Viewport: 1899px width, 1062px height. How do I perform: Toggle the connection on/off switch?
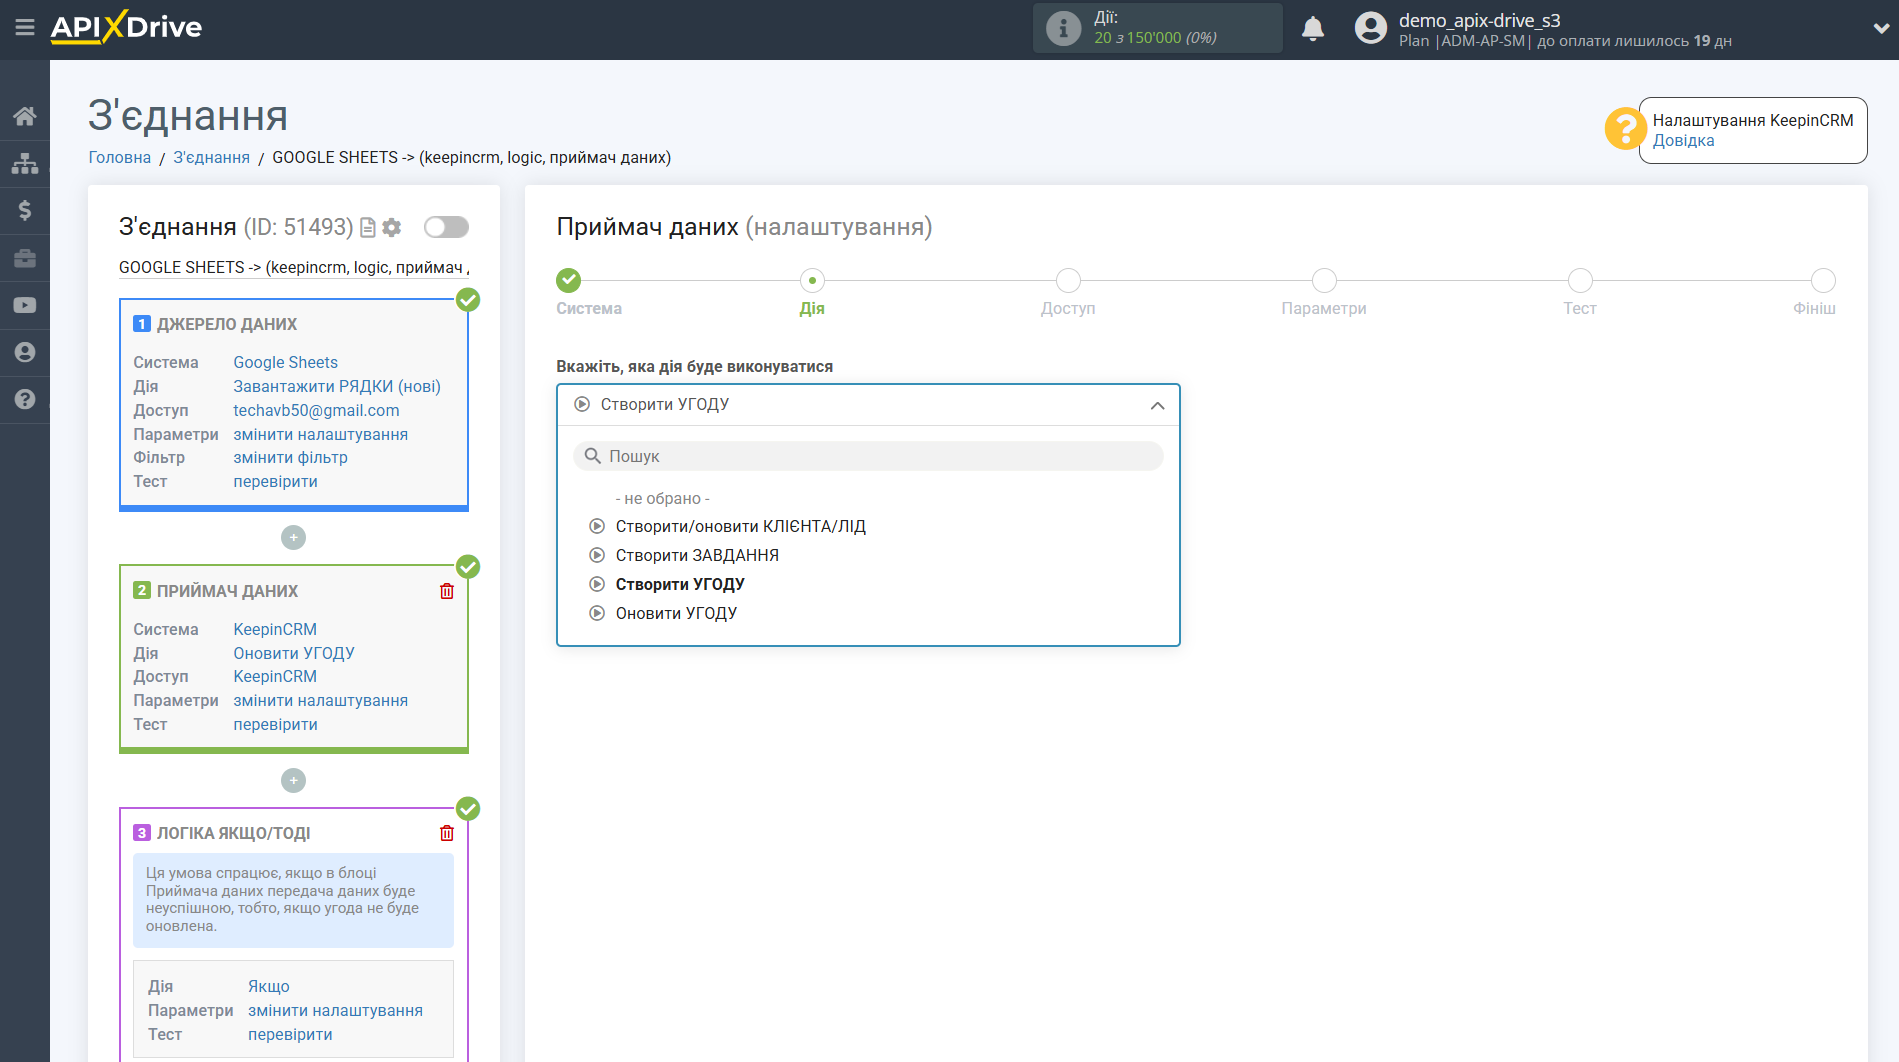[x=446, y=227]
